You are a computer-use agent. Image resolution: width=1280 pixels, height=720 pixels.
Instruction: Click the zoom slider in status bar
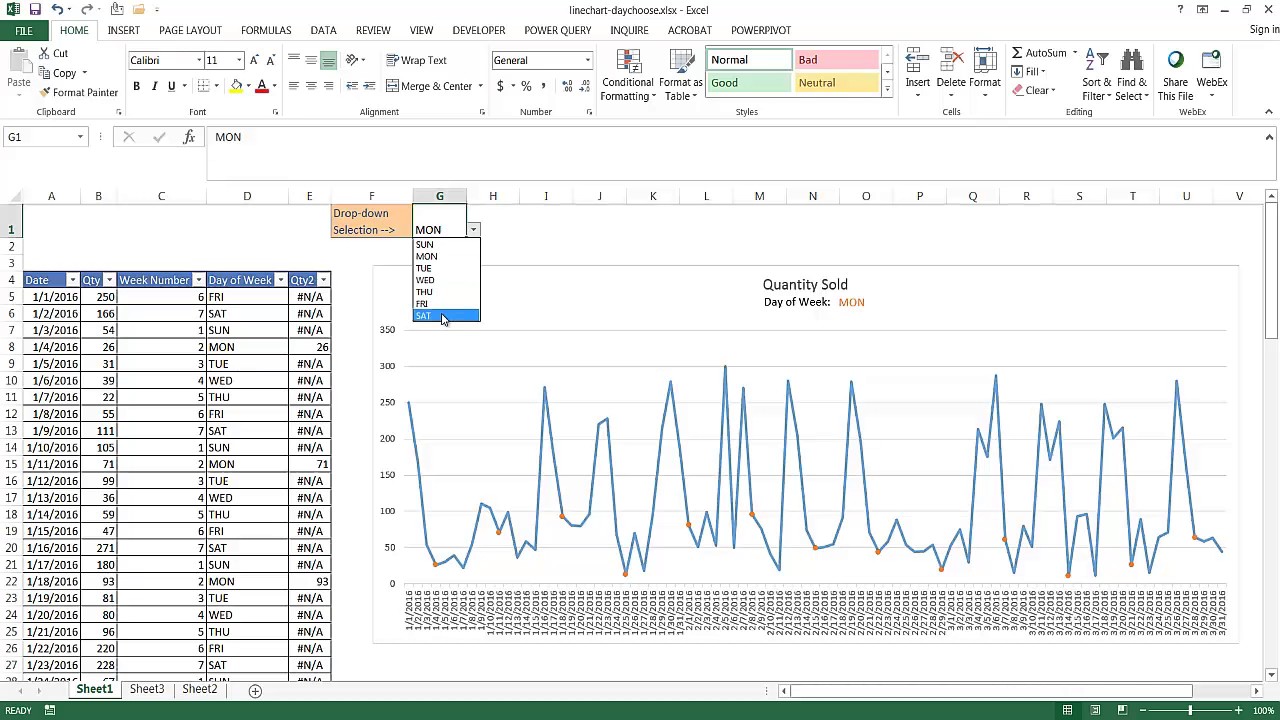coord(1190,710)
